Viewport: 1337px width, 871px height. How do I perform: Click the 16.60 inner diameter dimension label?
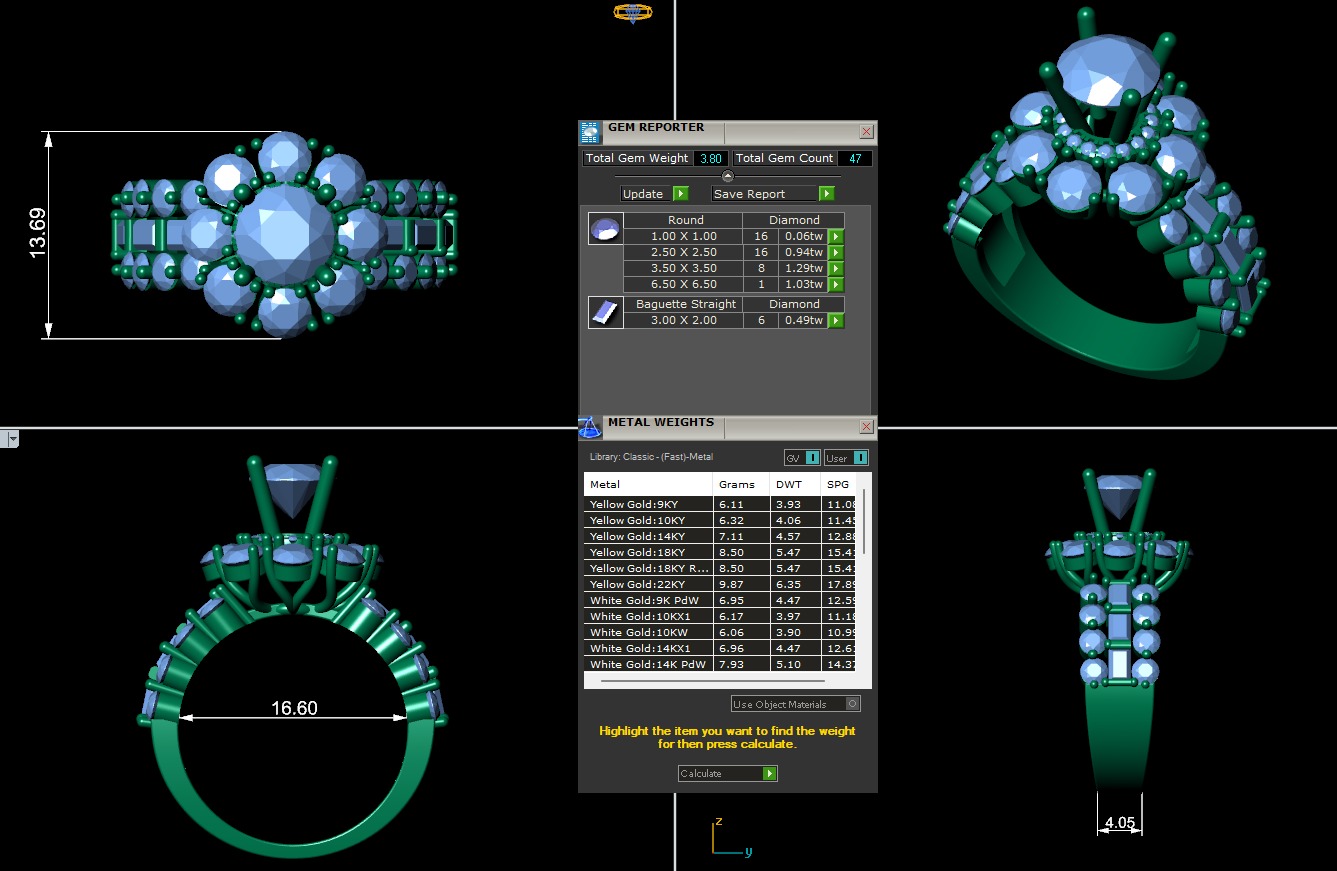point(294,708)
